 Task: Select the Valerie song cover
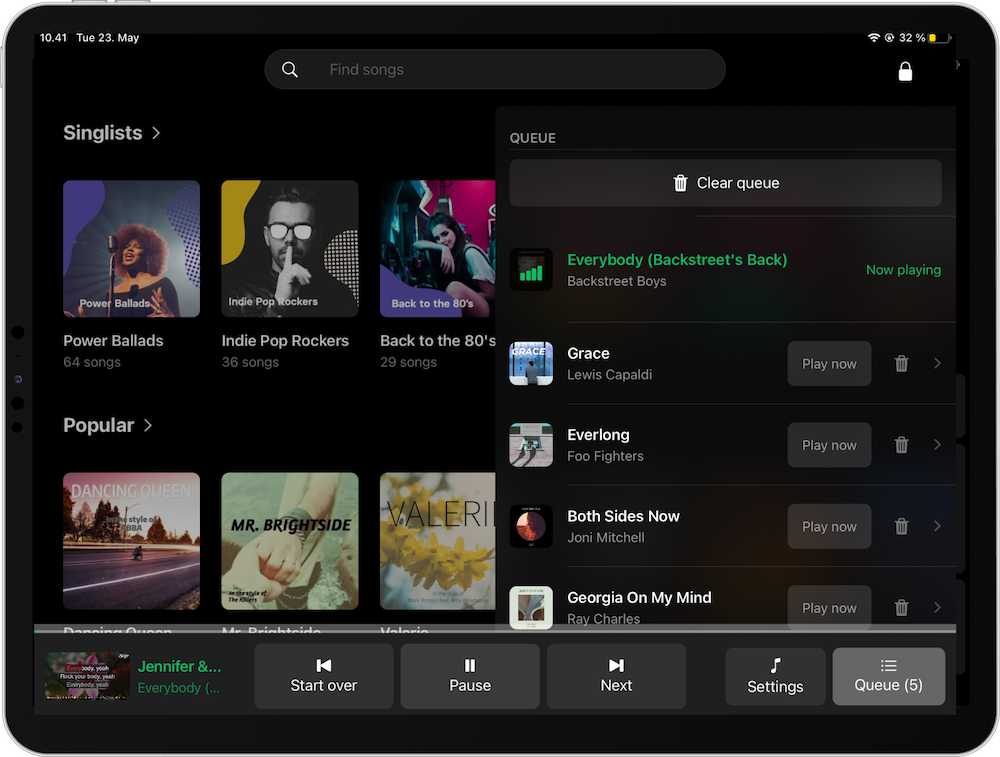point(438,541)
